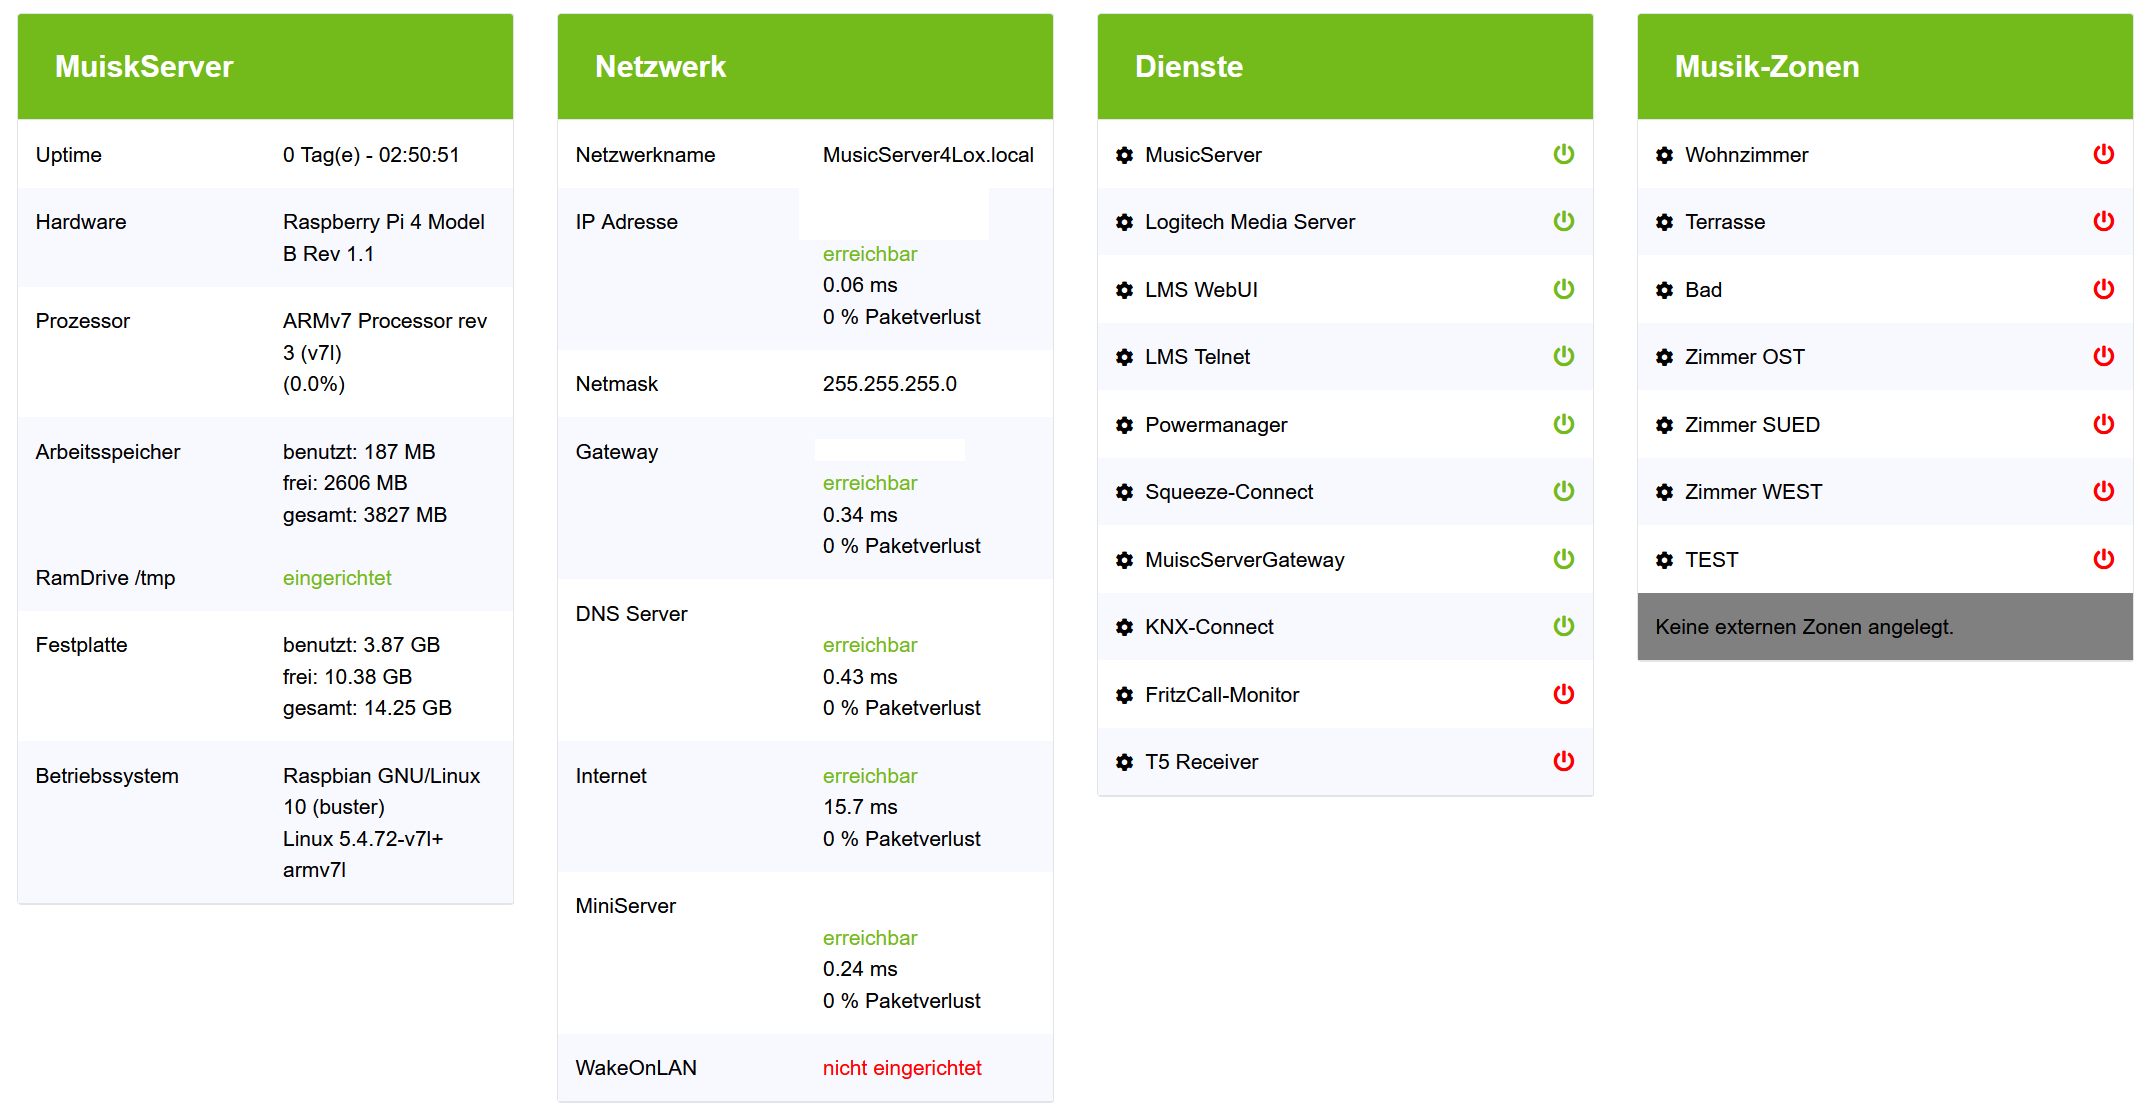Turn on the Bad zone power button
The image size is (2140, 1117).
2104,289
